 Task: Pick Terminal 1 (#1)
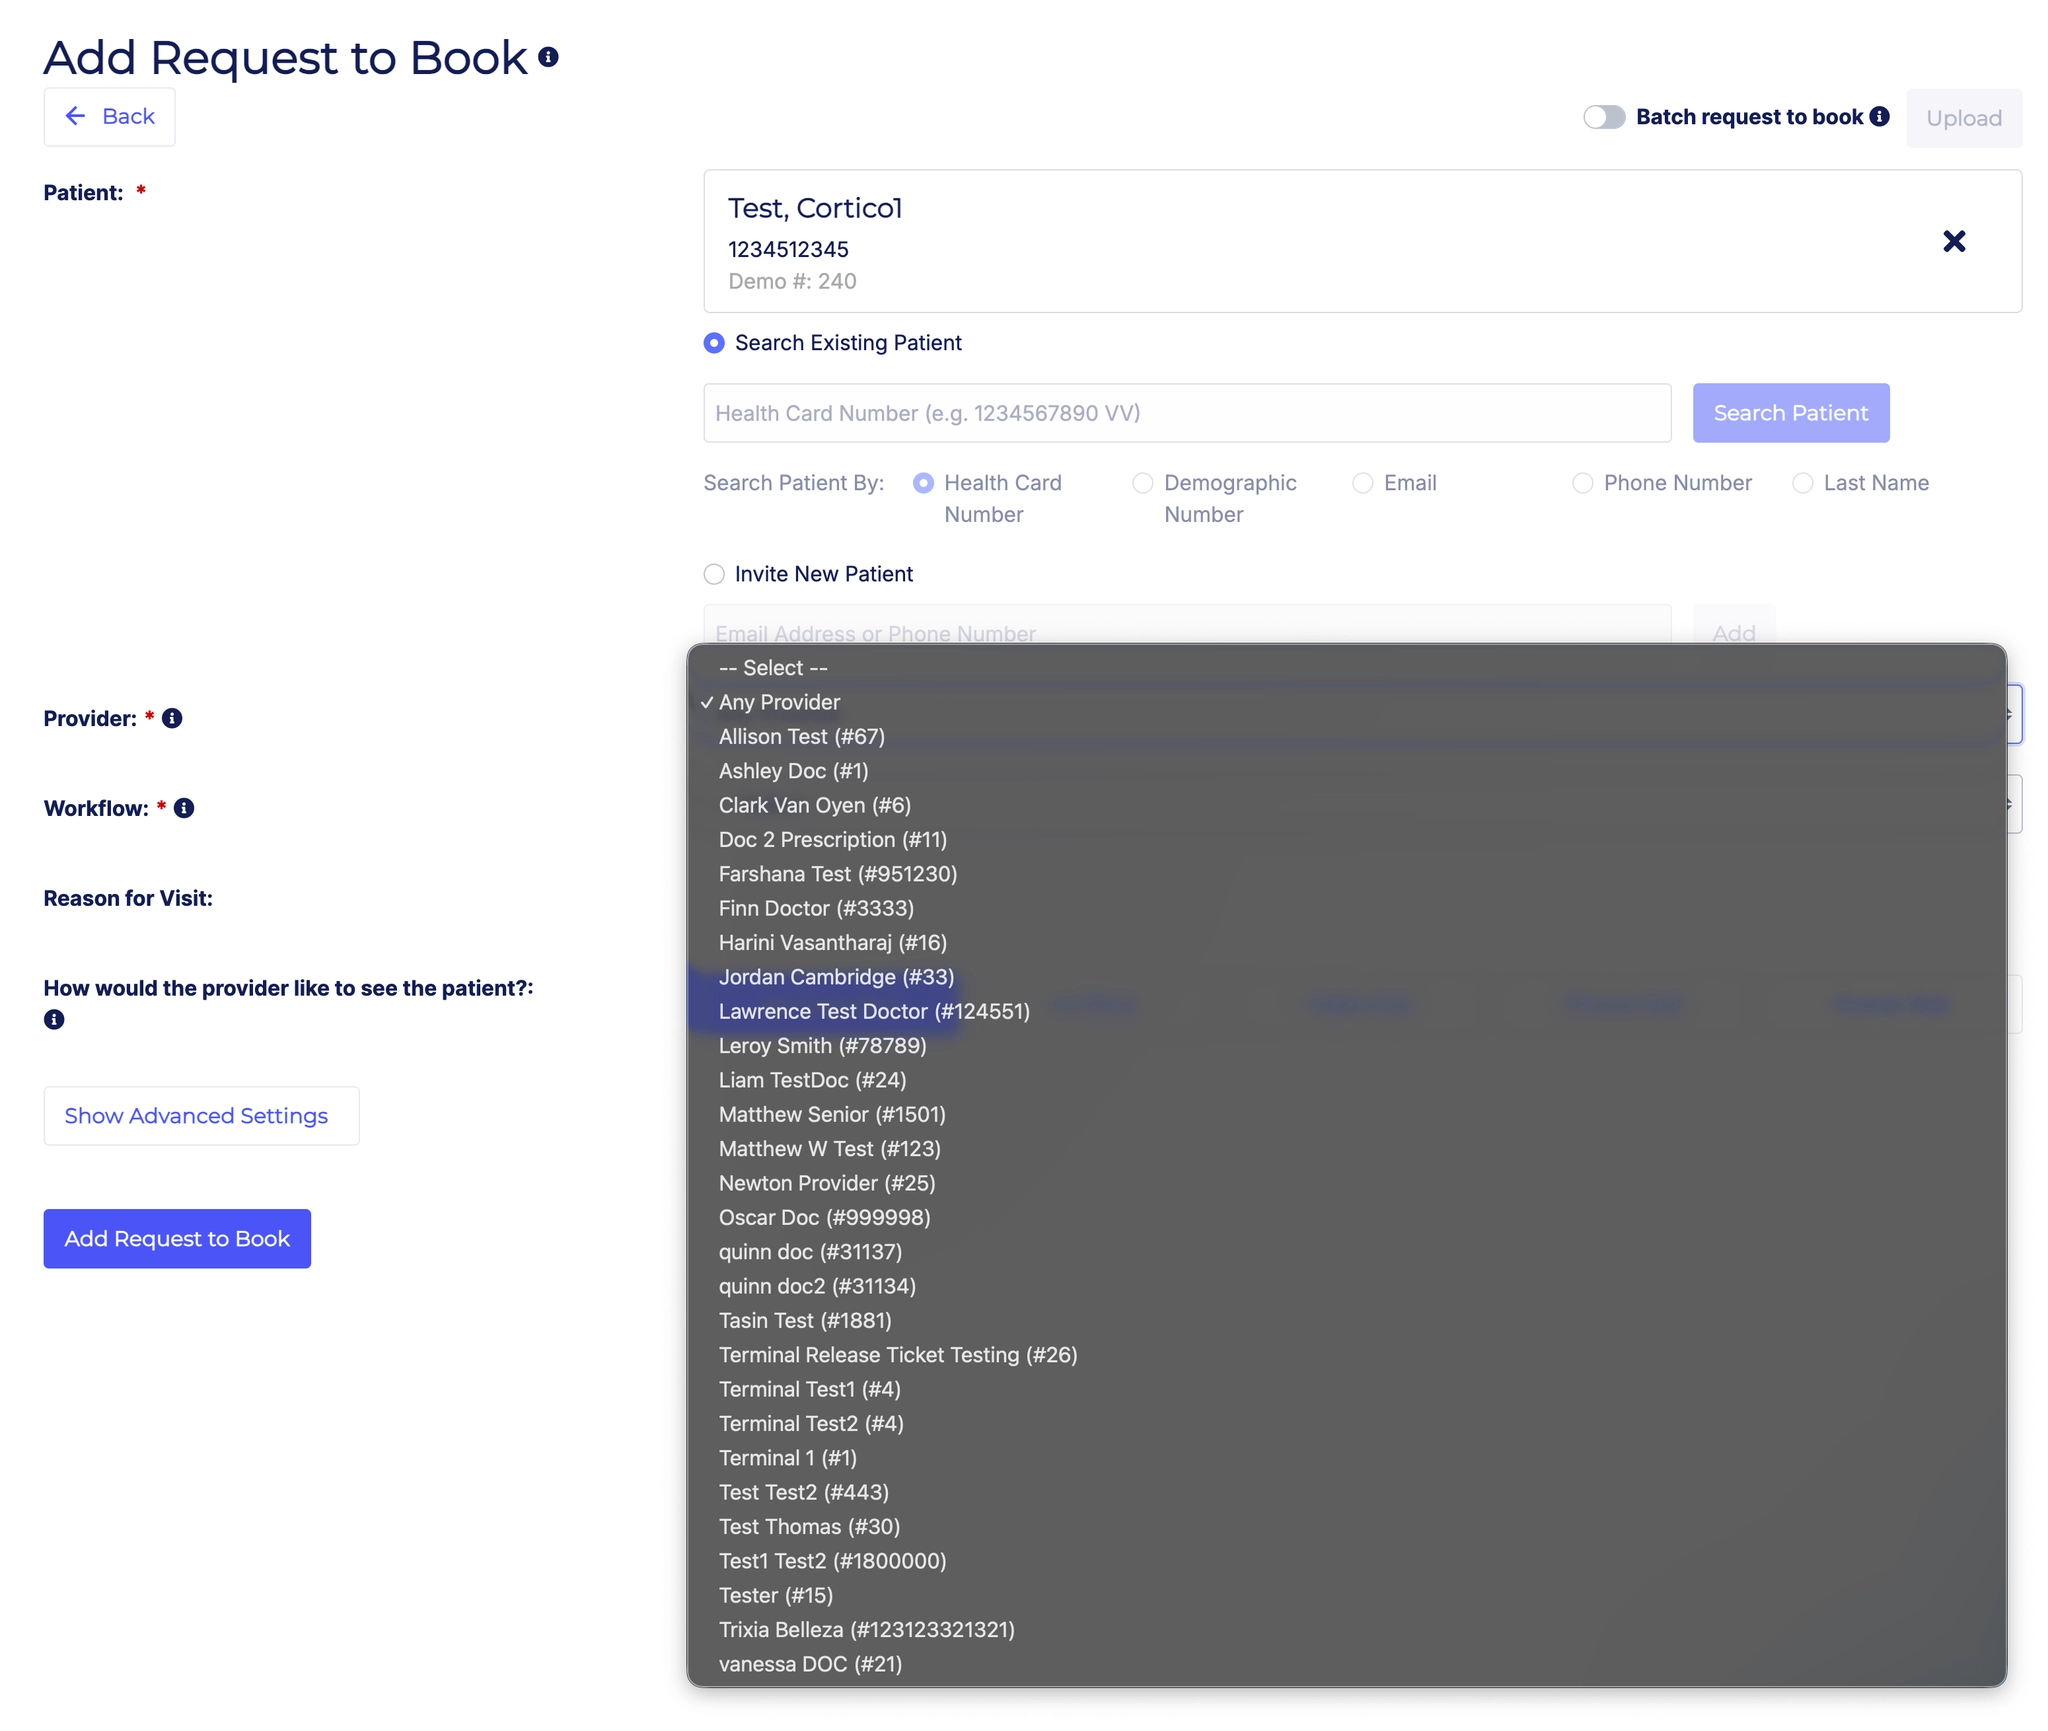pyautogui.click(x=1346, y=1458)
